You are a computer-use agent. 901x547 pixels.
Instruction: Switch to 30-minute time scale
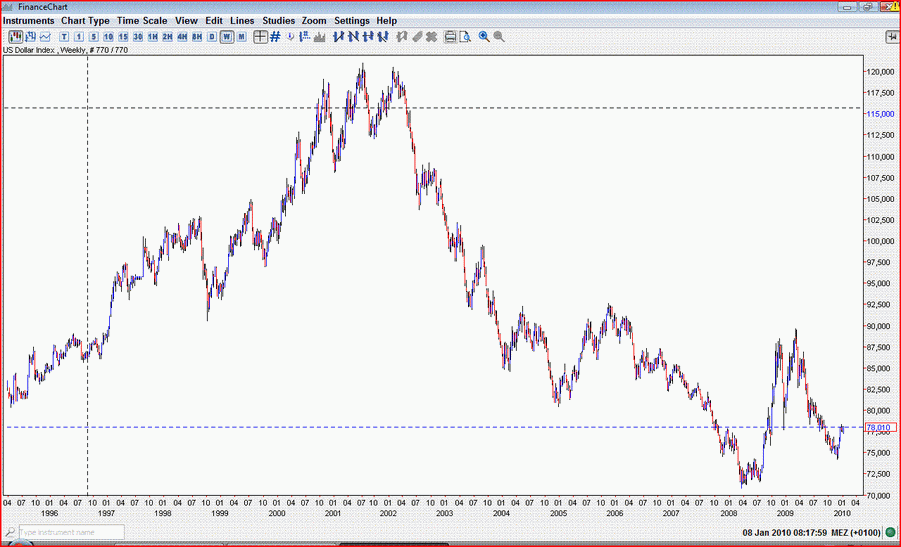[138, 37]
